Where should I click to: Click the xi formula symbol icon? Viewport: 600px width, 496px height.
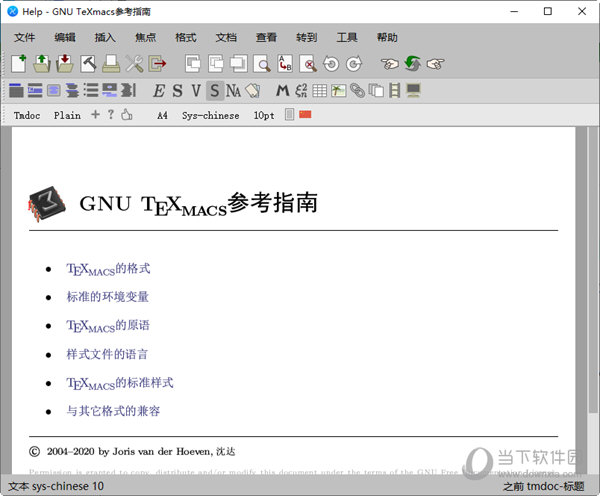301,91
